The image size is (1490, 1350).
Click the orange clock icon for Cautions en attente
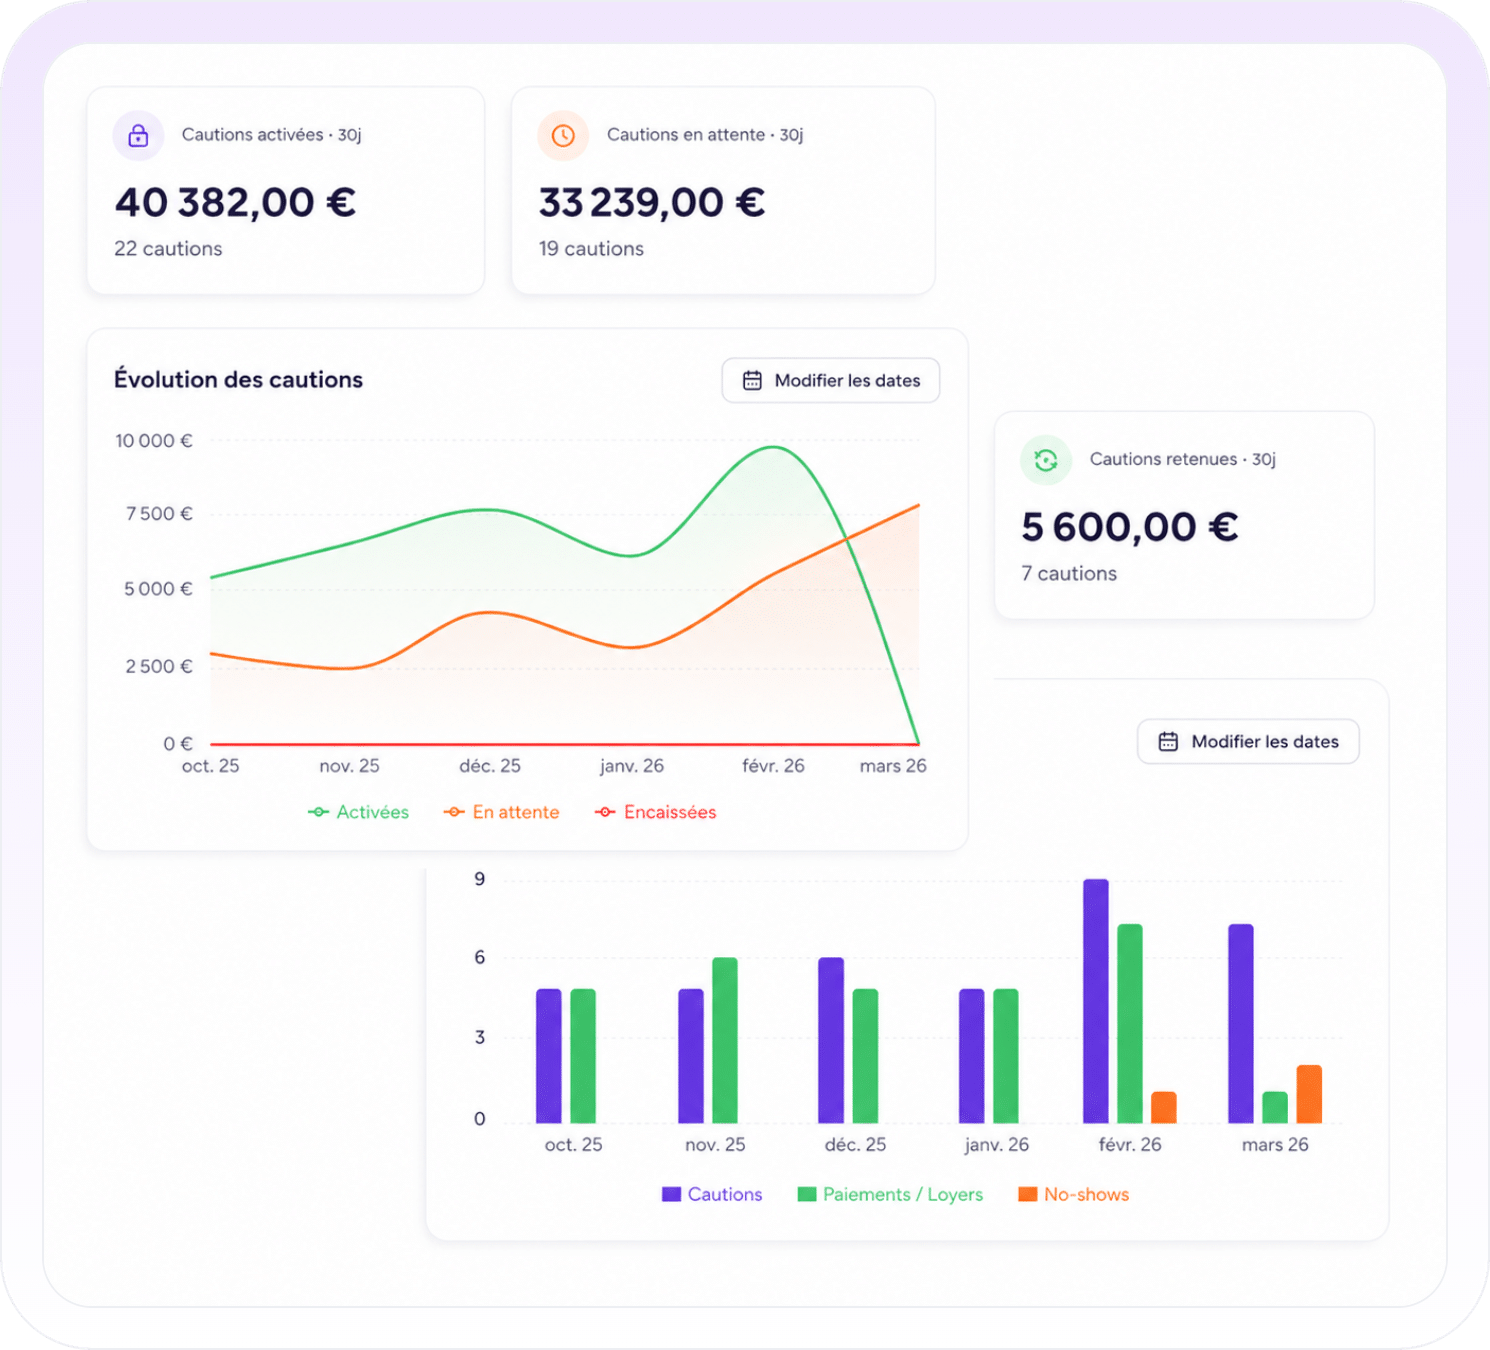563,135
